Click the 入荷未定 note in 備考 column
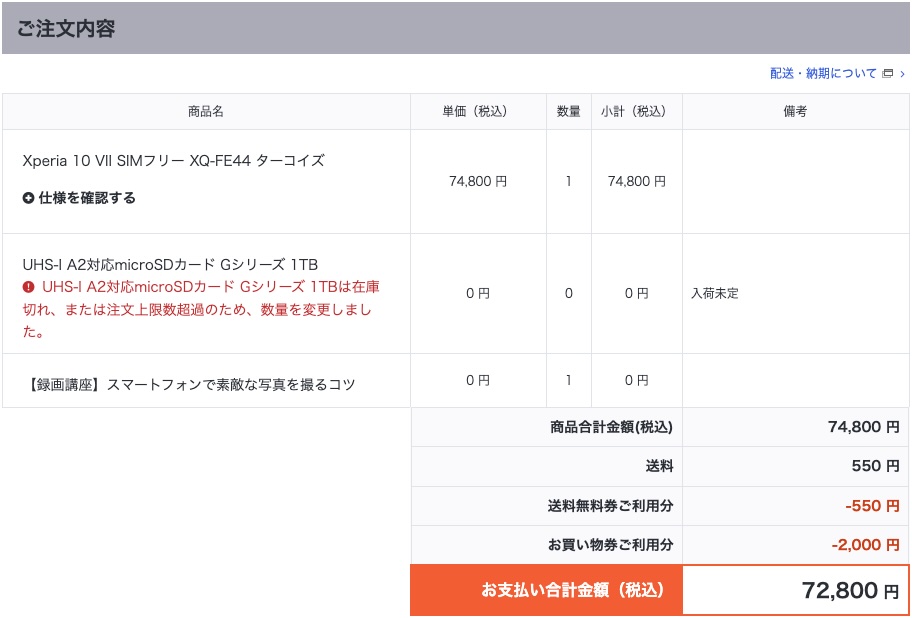 click(715, 294)
